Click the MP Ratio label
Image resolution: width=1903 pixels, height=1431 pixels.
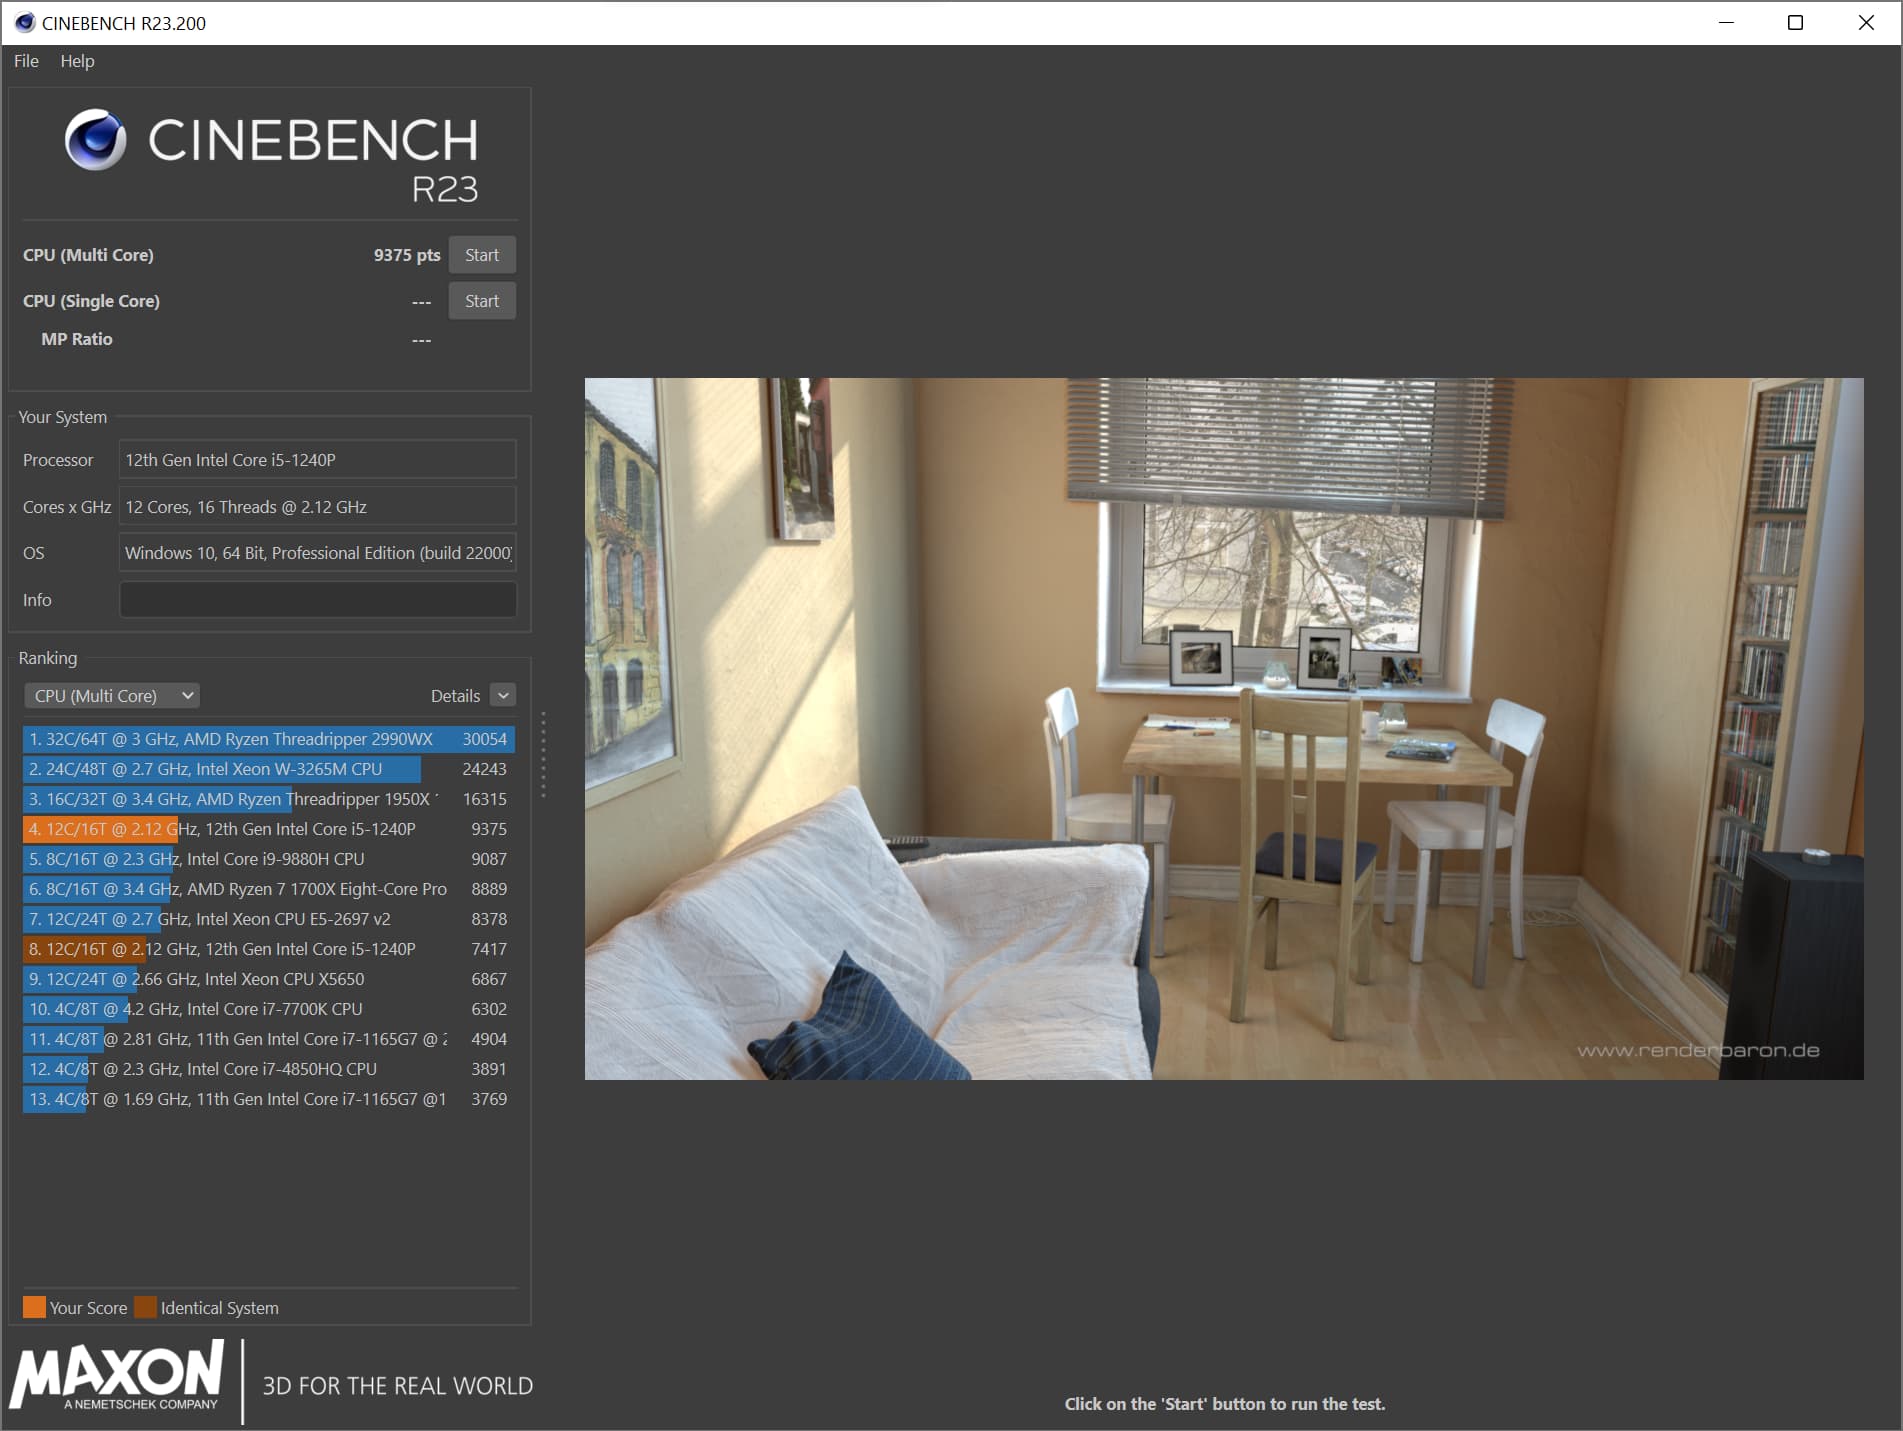pyautogui.click(x=77, y=339)
